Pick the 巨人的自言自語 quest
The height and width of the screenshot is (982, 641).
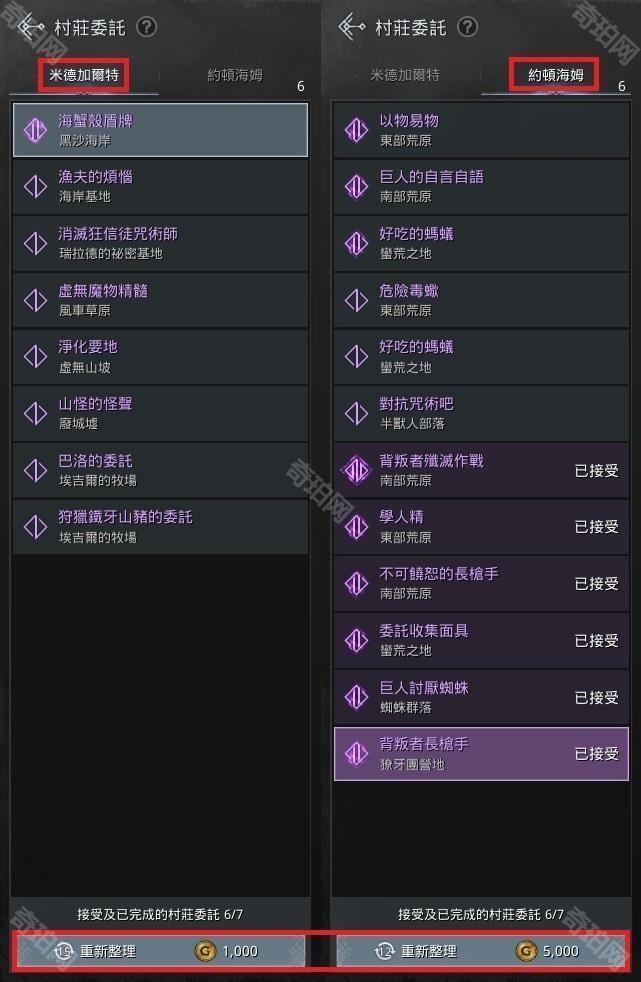(x=481, y=187)
